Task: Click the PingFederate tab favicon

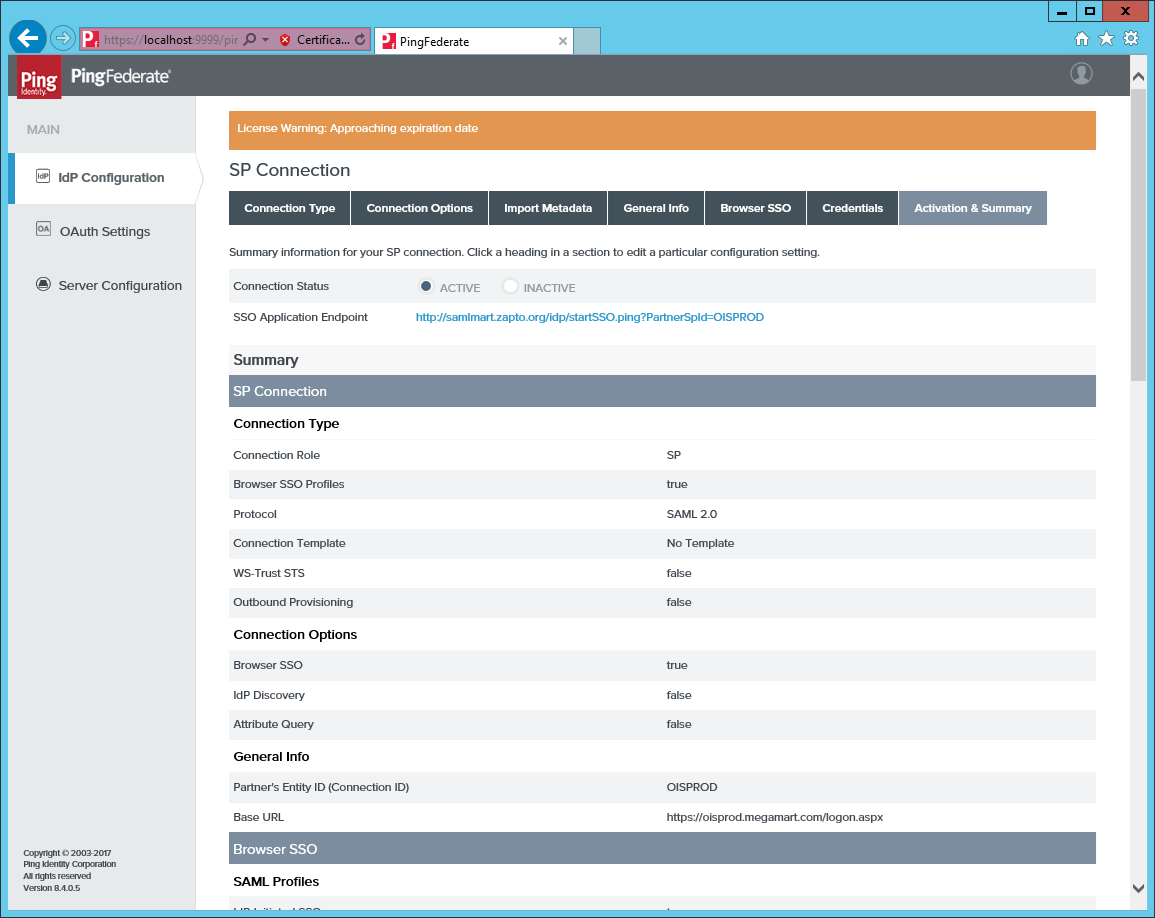Action: pyautogui.click(x=389, y=41)
